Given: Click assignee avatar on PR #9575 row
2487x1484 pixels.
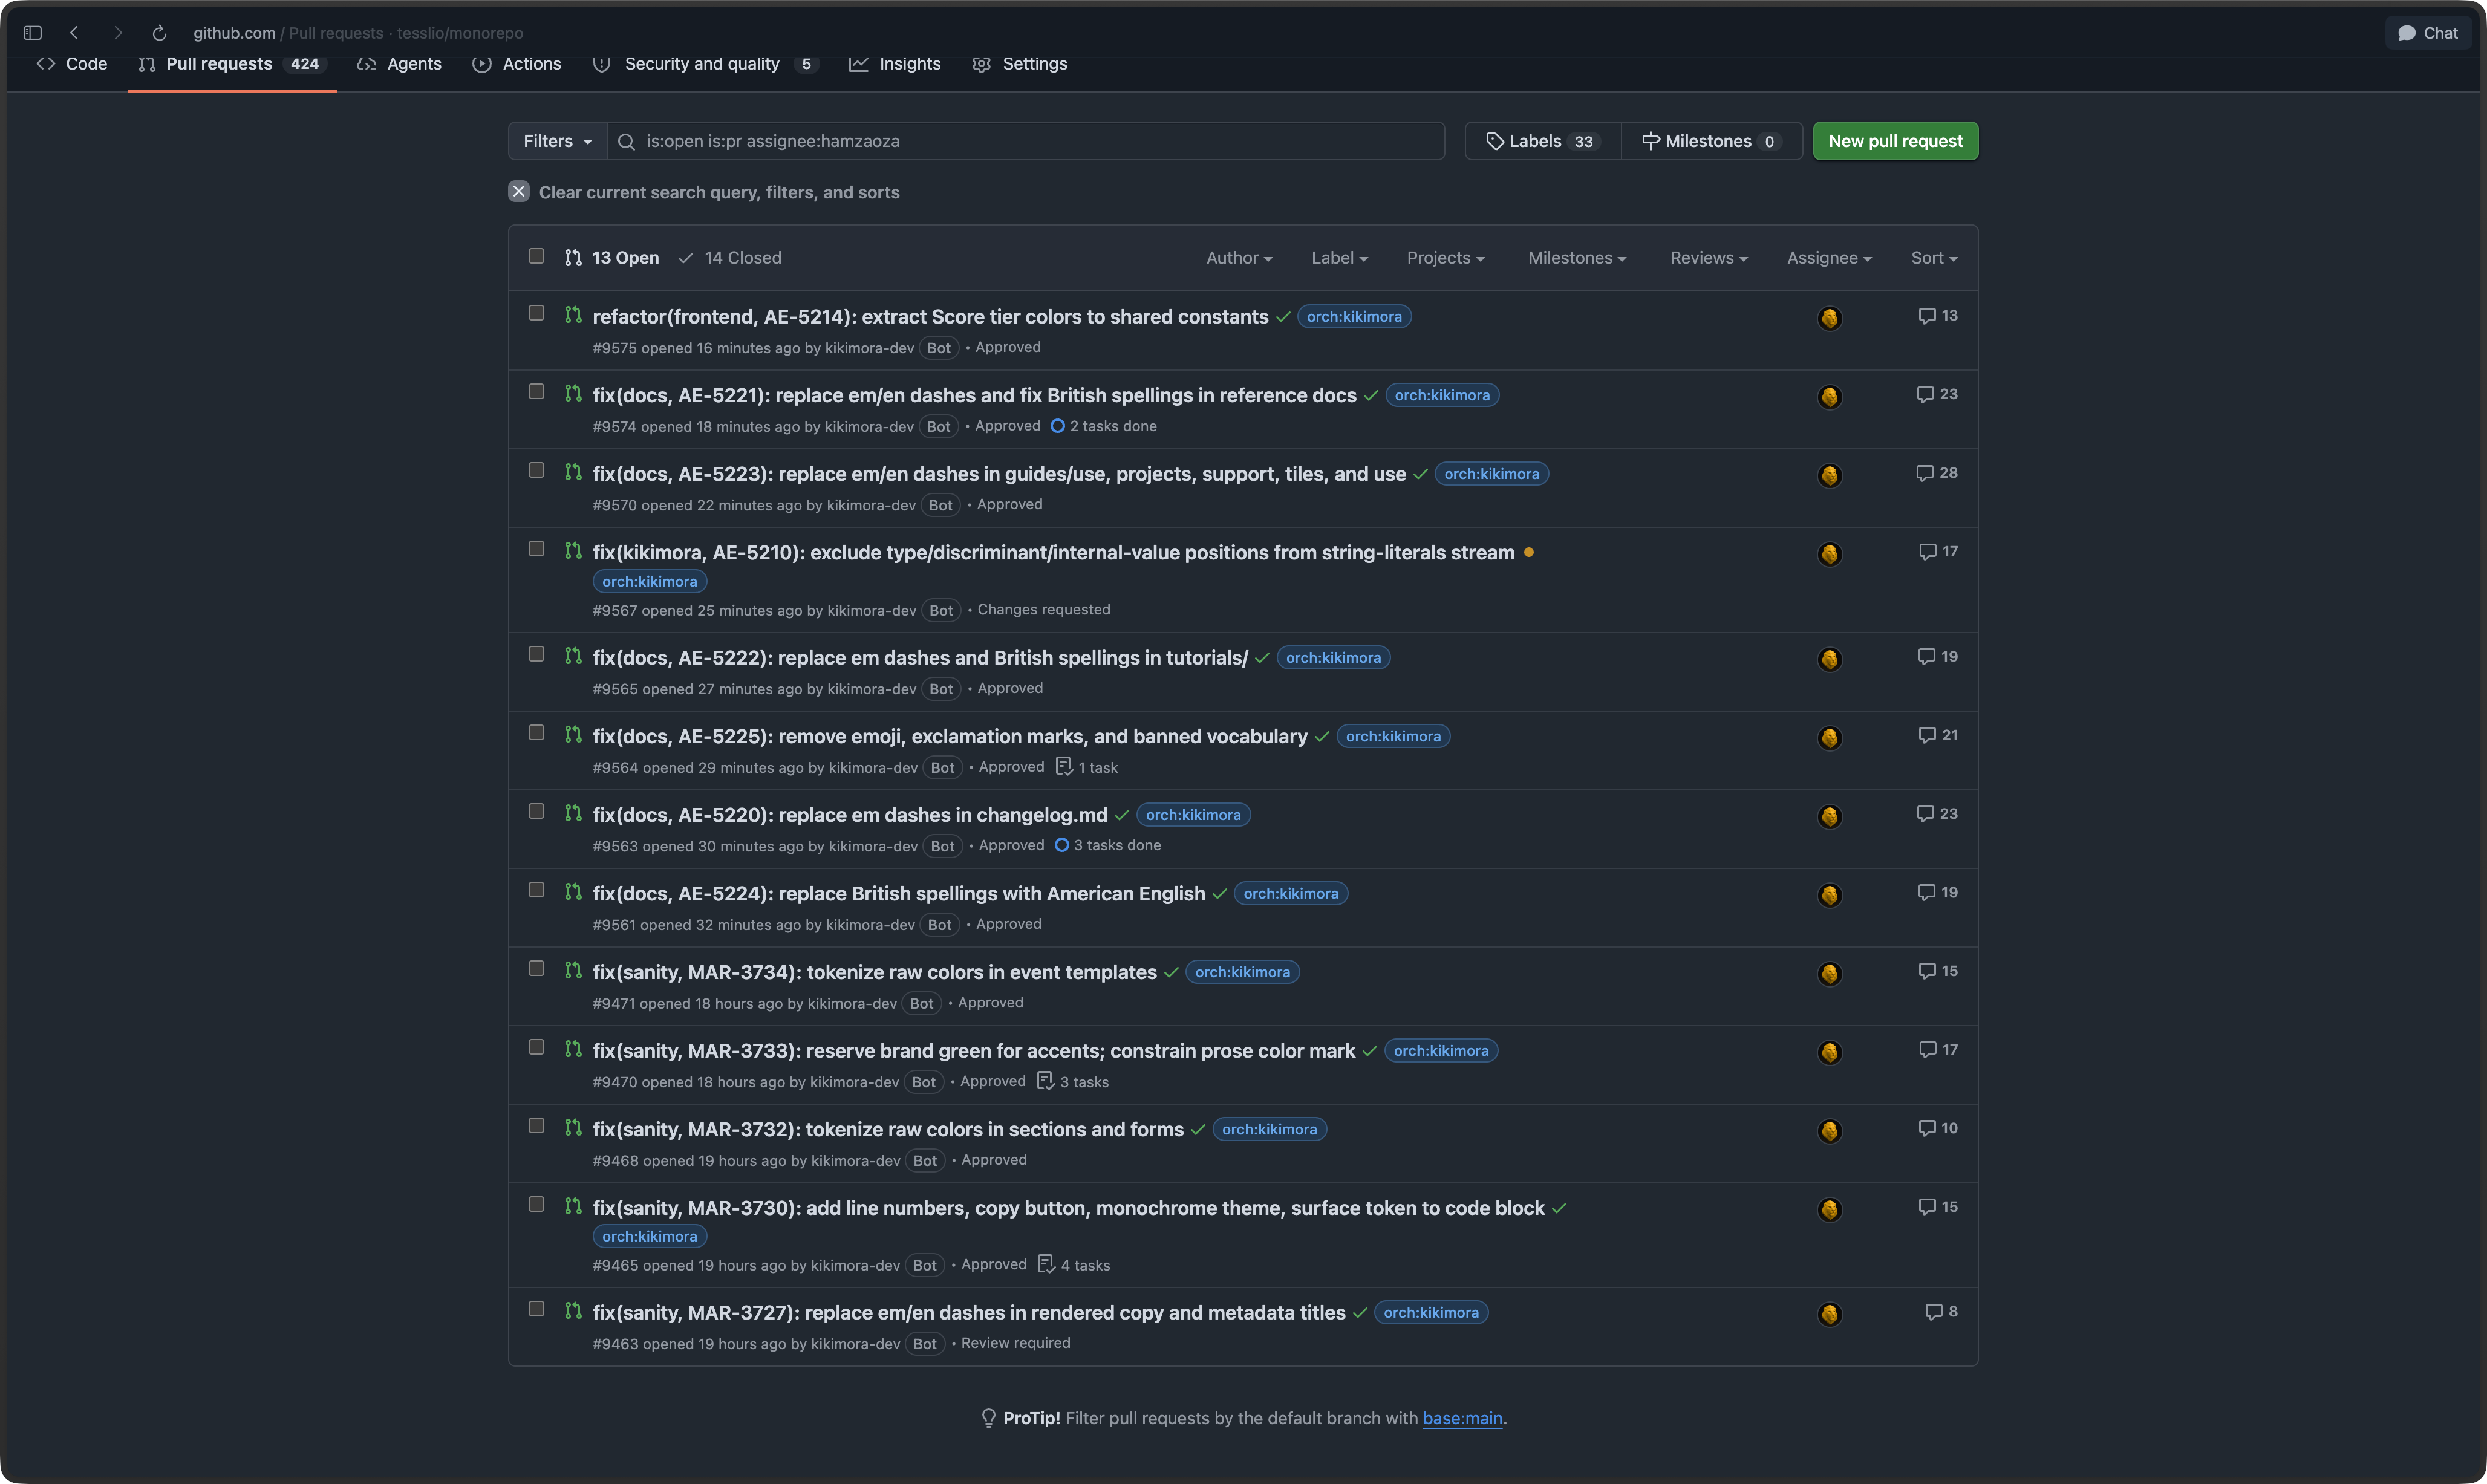Looking at the screenshot, I should [x=1829, y=318].
